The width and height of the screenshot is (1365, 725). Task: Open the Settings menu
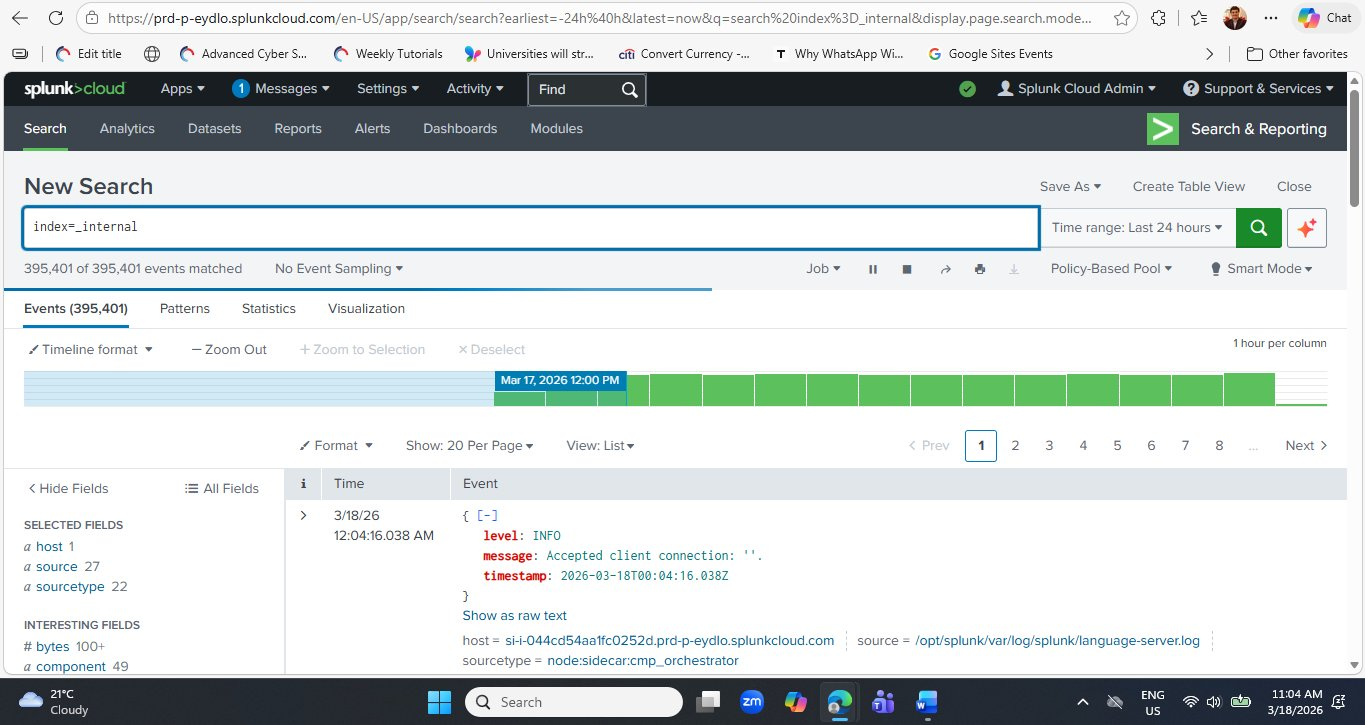pyautogui.click(x=387, y=88)
